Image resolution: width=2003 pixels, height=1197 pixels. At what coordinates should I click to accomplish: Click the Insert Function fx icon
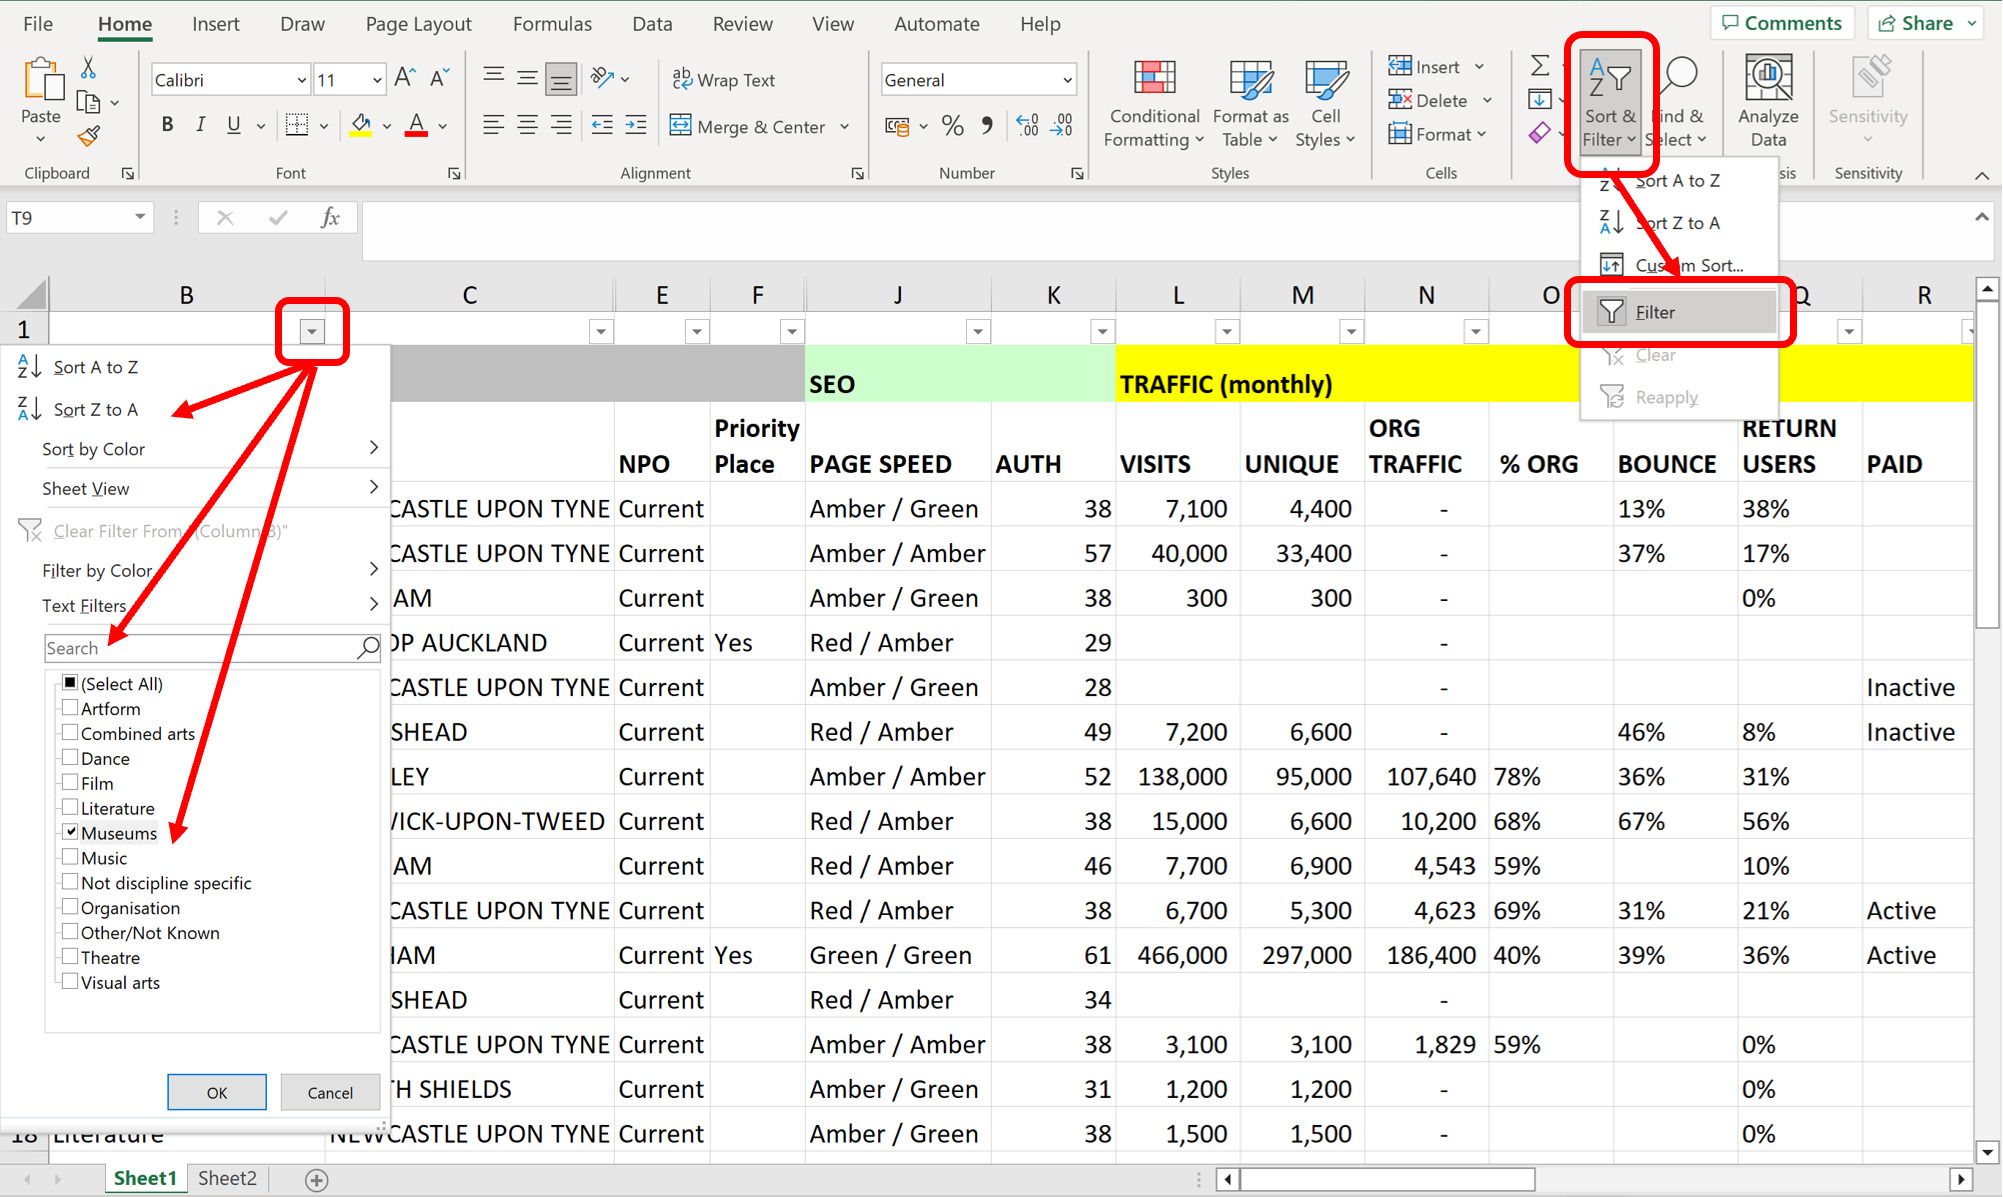(x=331, y=217)
